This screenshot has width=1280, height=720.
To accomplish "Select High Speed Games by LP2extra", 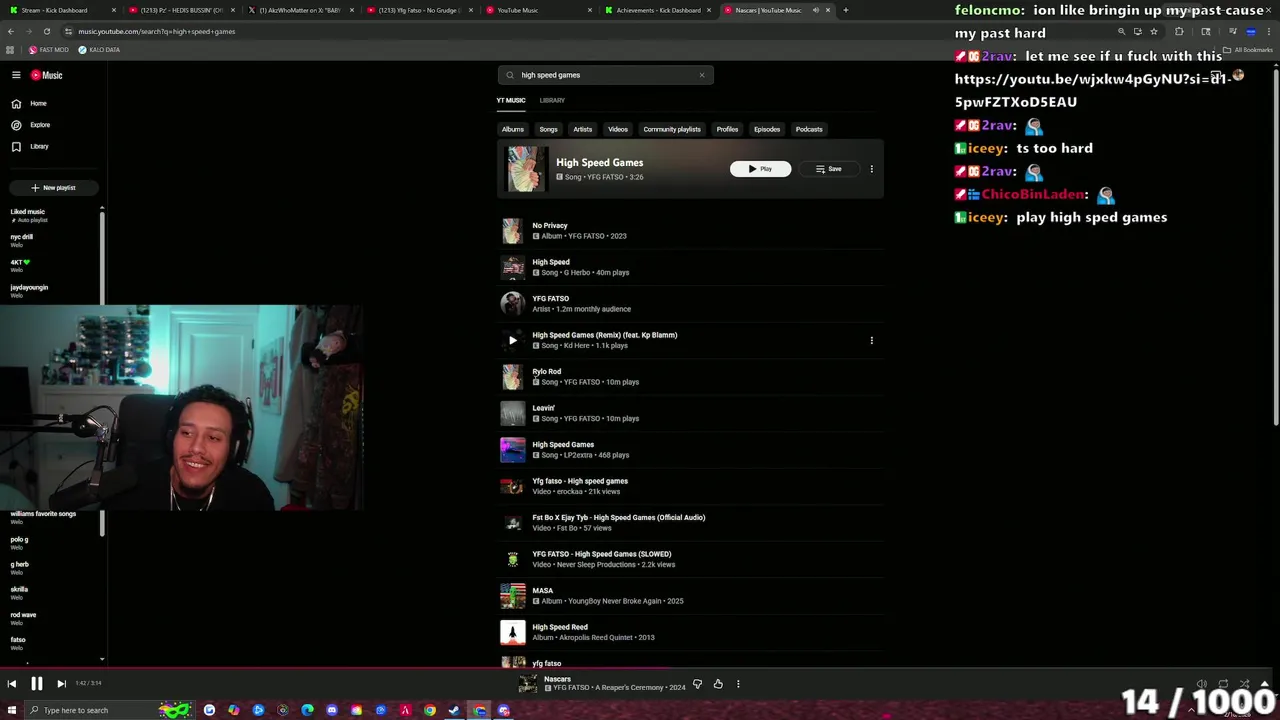I will (690, 449).
